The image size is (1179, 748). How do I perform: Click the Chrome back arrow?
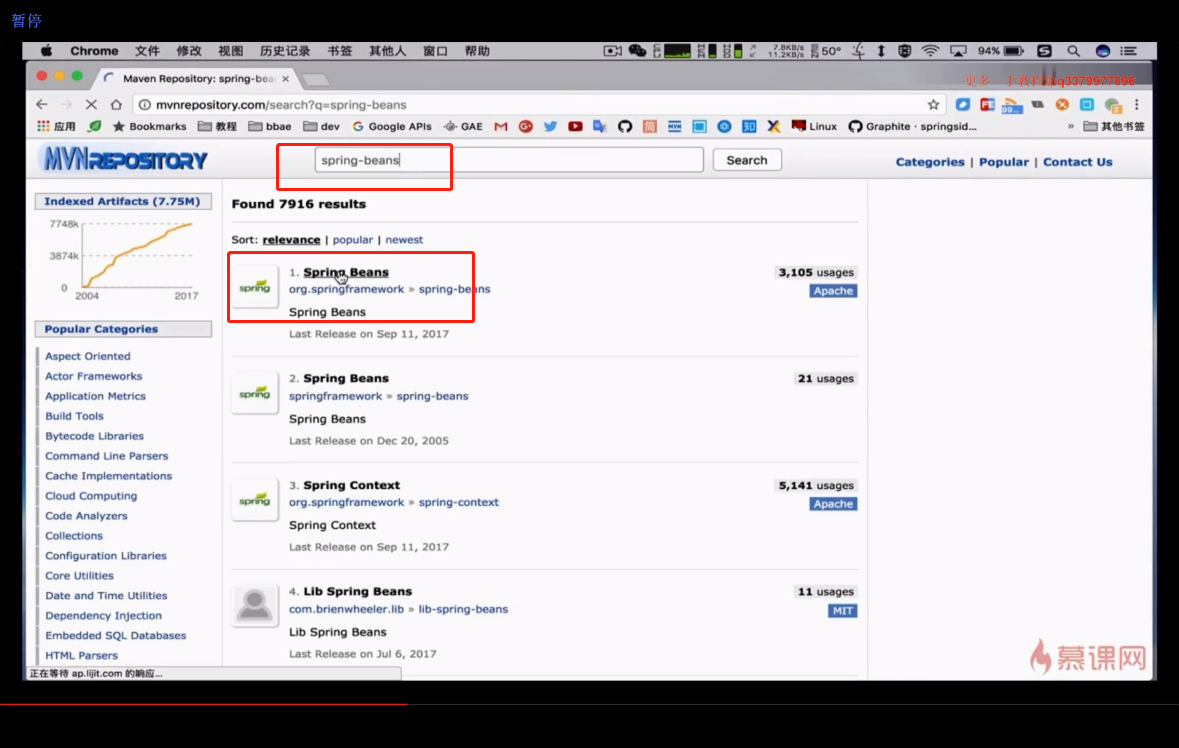42,104
